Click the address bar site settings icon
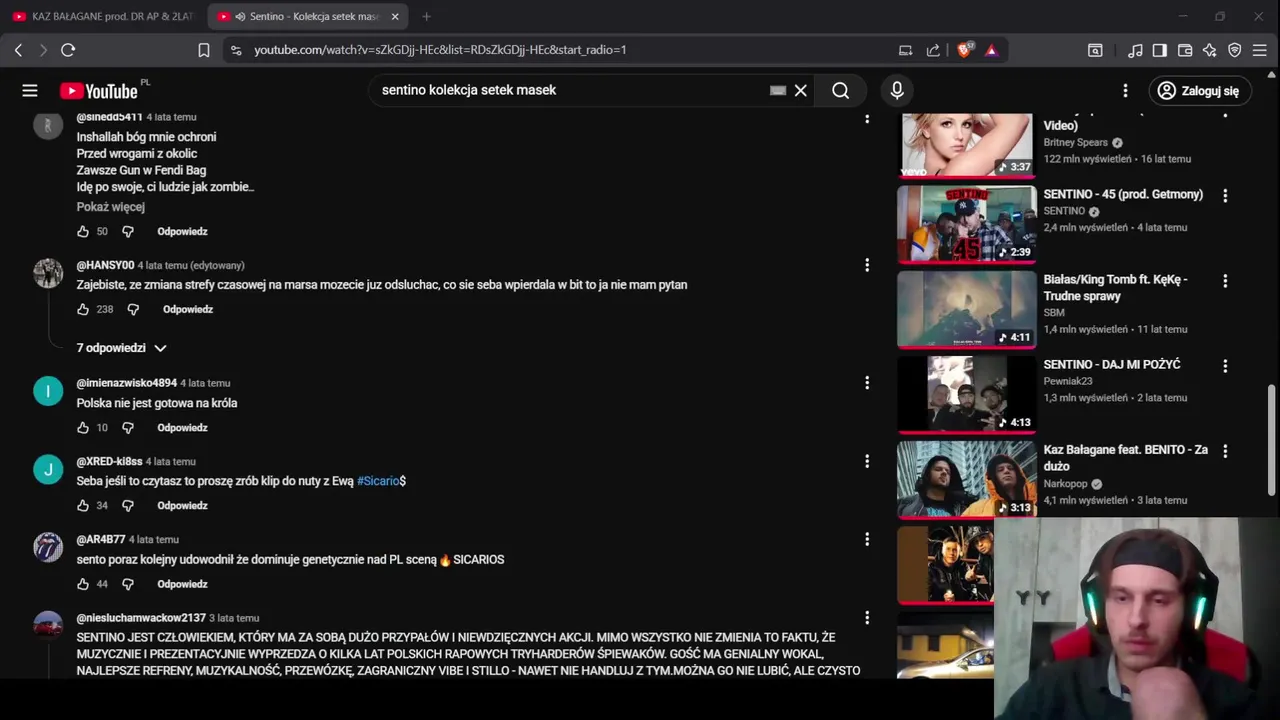1280x720 pixels. [235, 50]
